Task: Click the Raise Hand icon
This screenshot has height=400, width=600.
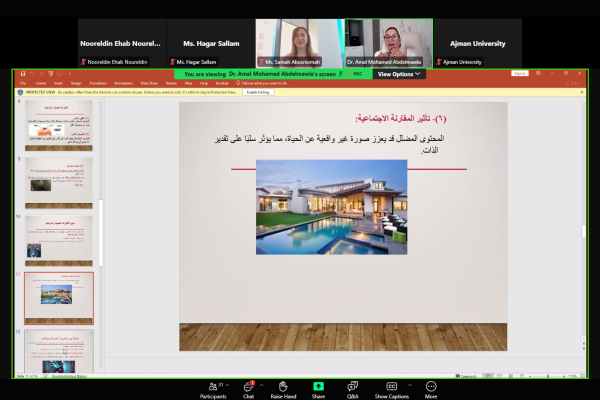Action: 284,386
